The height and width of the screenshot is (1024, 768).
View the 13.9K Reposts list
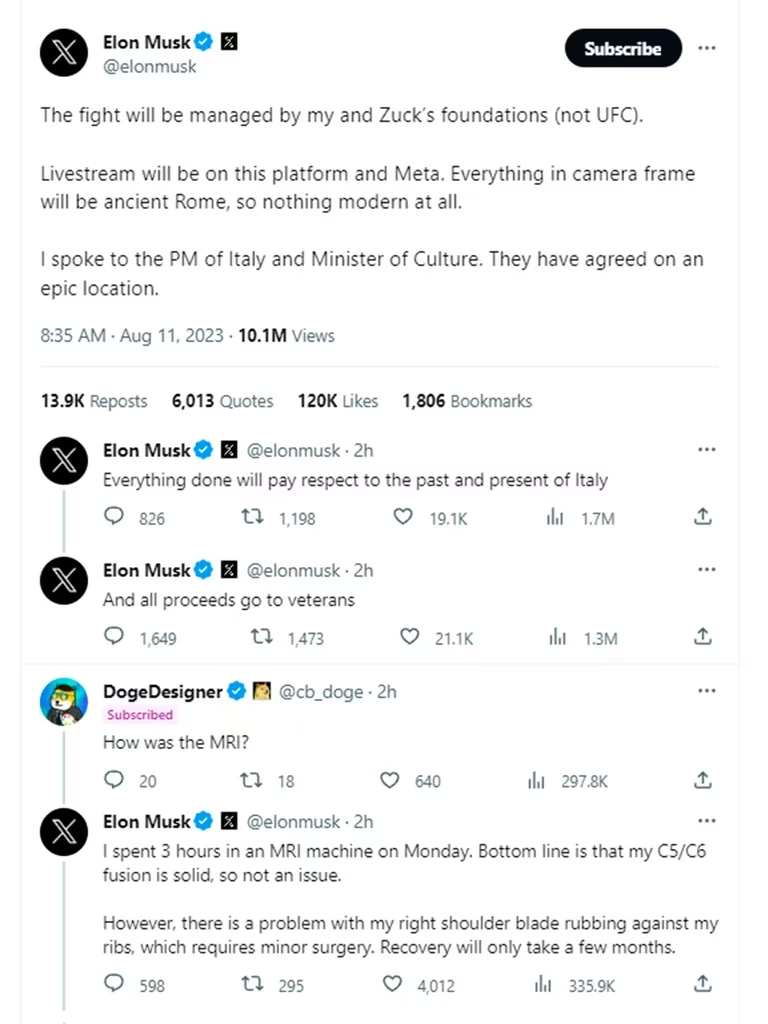pyautogui.click(x=94, y=401)
